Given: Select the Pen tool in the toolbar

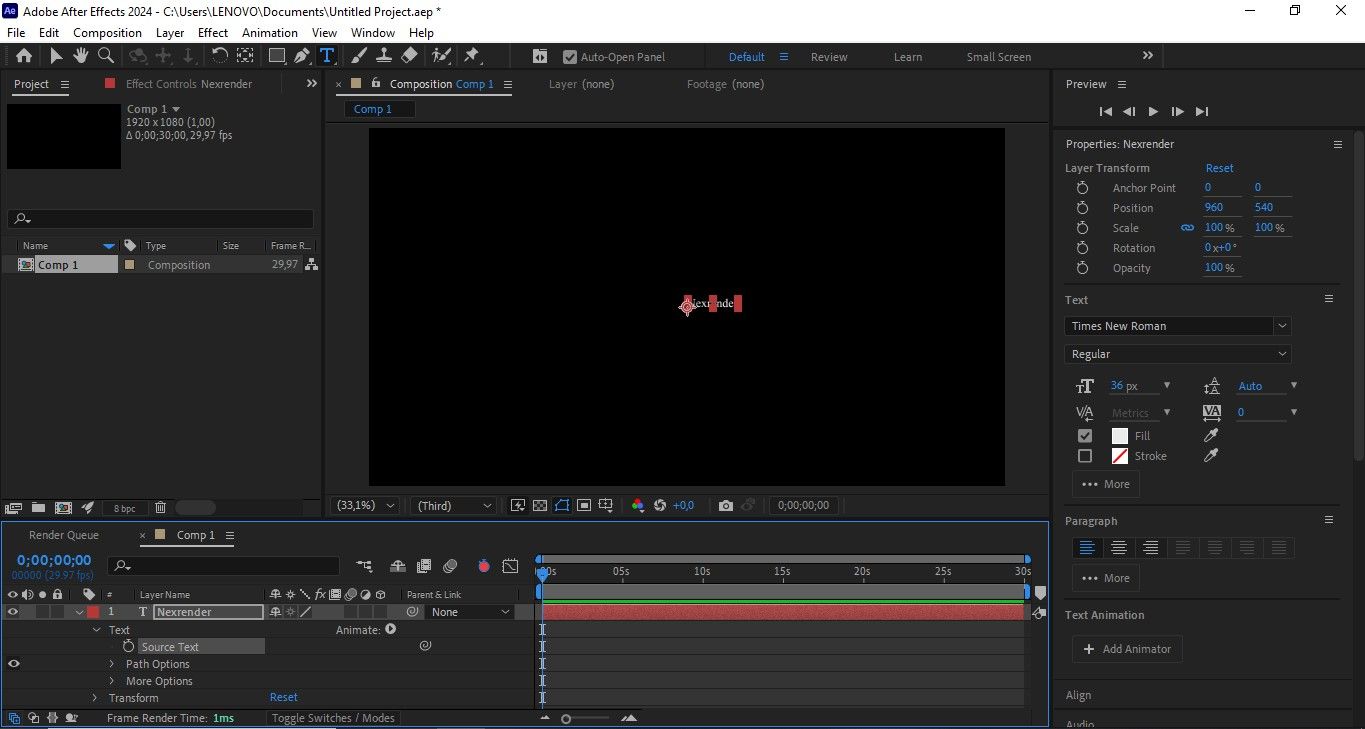Looking at the screenshot, I should [x=301, y=56].
